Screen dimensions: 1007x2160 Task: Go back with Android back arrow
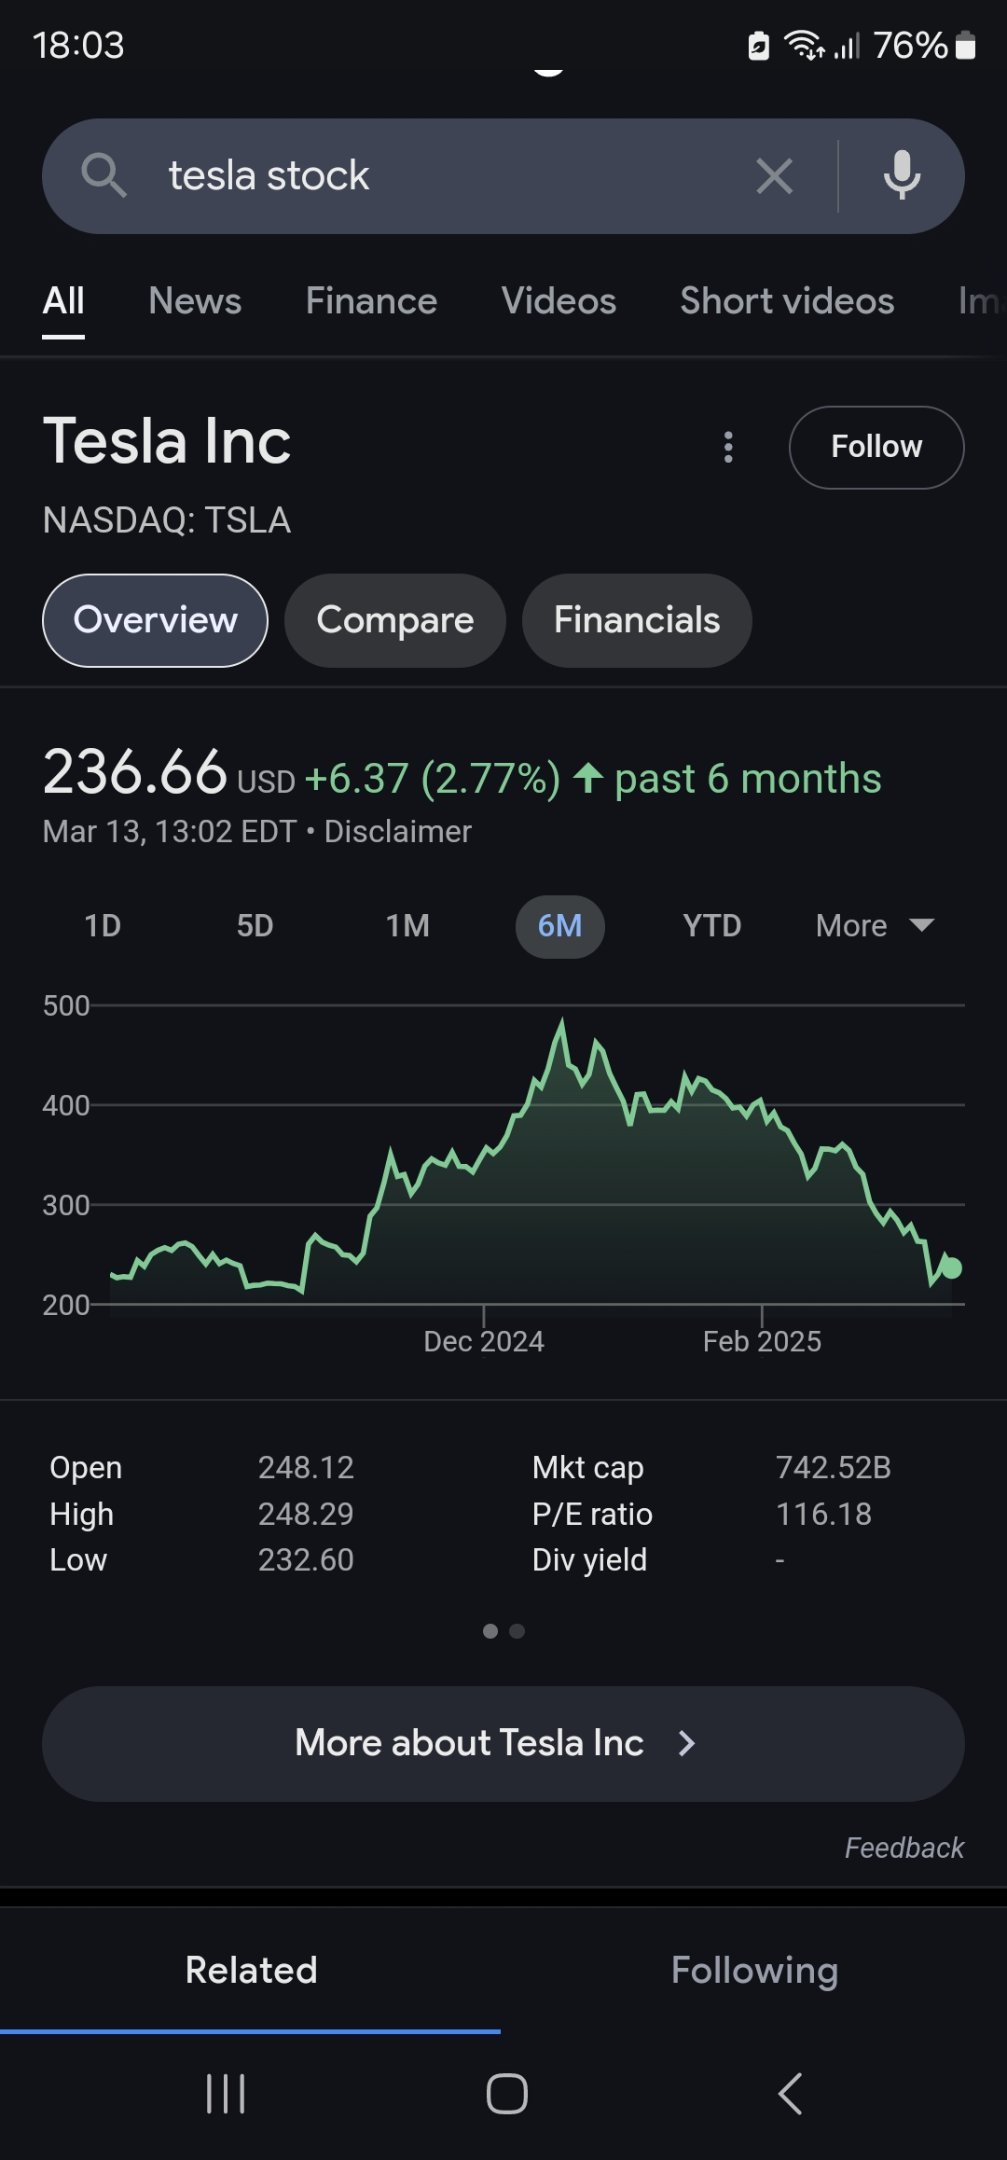790,2093
